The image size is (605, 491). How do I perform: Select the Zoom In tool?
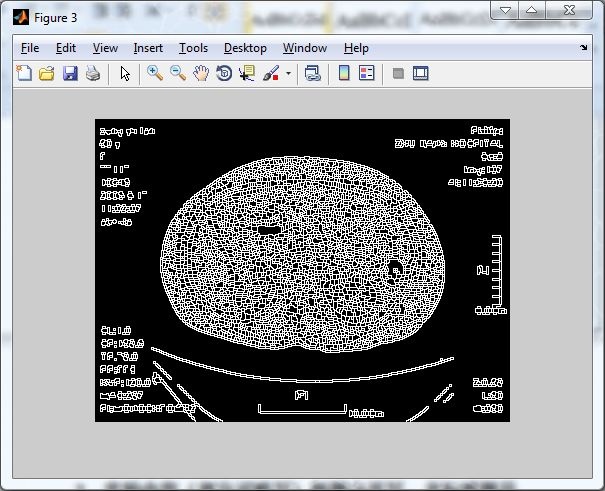pos(155,73)
